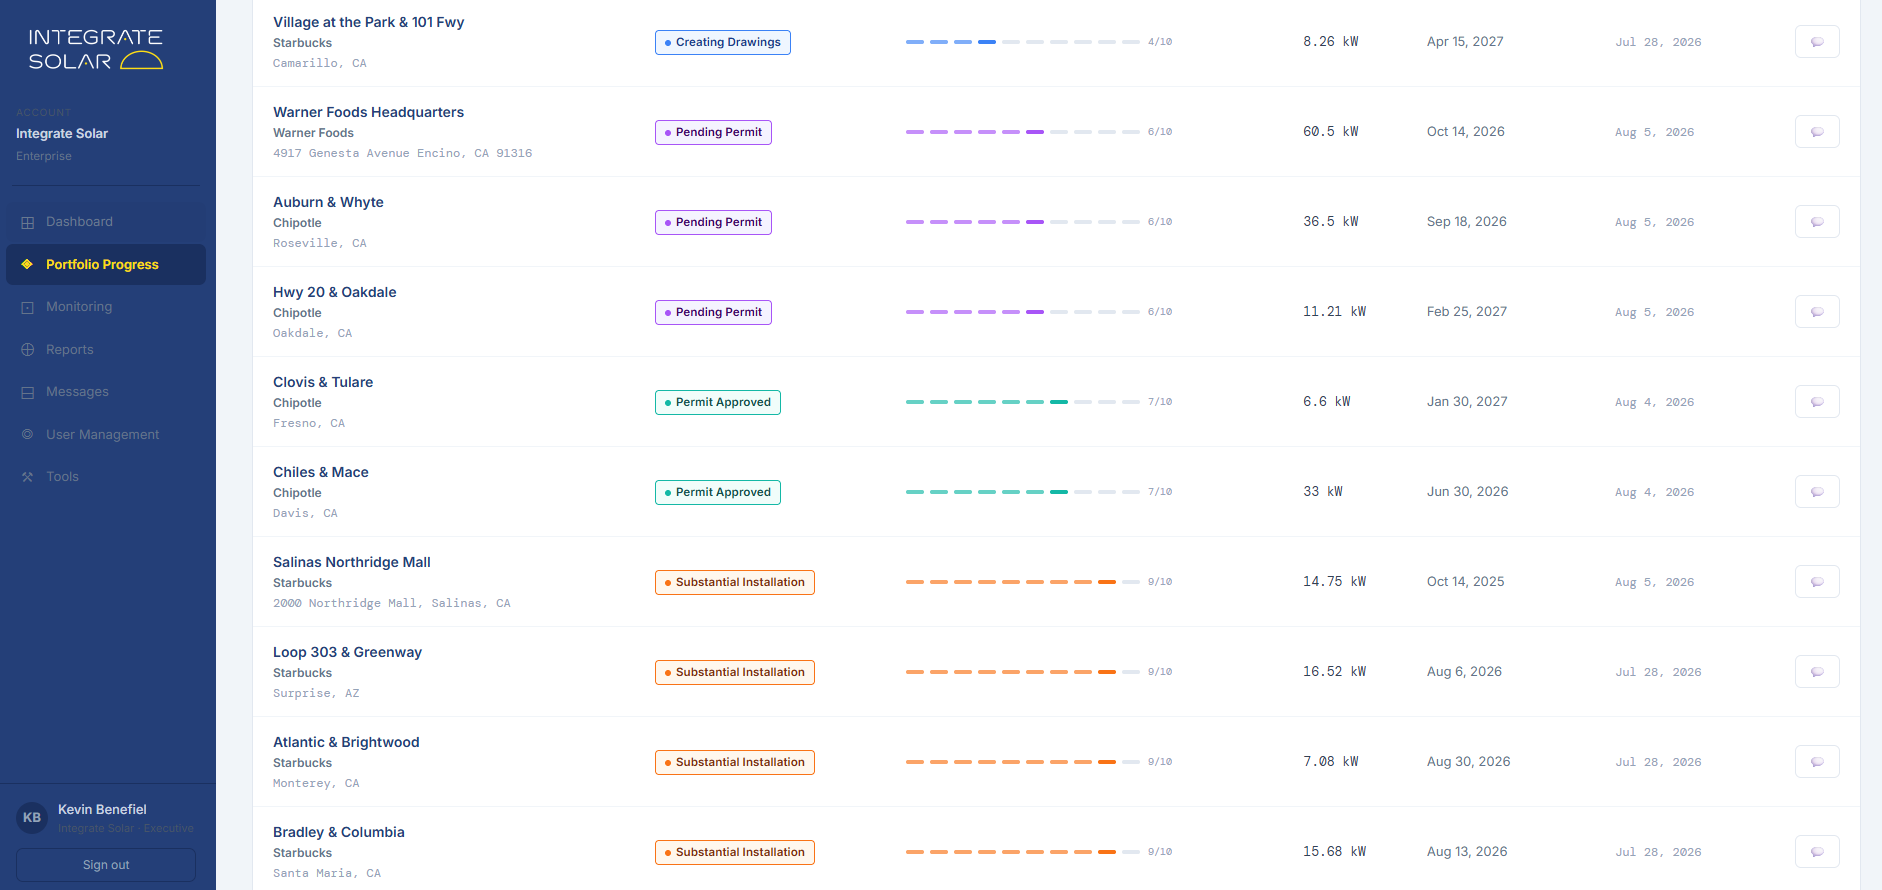
Task: Click the Tools wrench icon
Action: pos(28,477)
